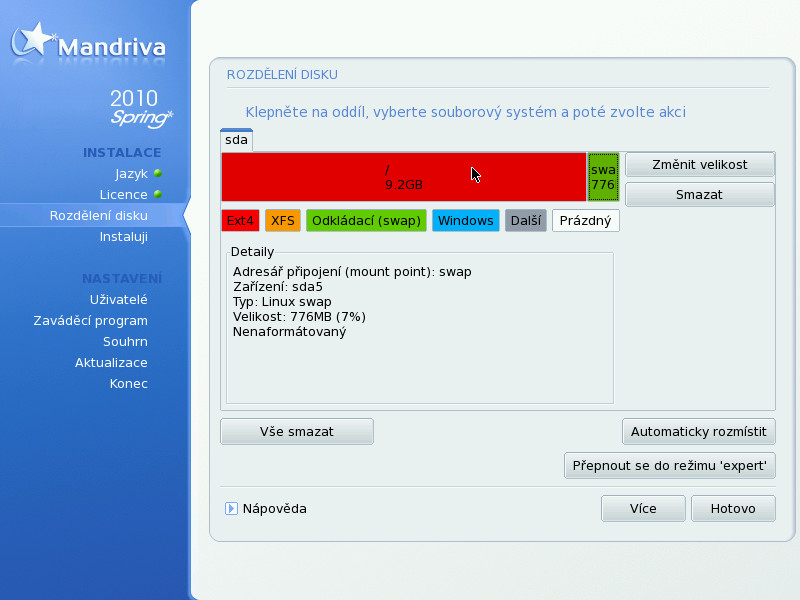Expand the Nápověda help section
Image resolution: width=800 pixels, height=600 pixels.
(x=231, y=509)
